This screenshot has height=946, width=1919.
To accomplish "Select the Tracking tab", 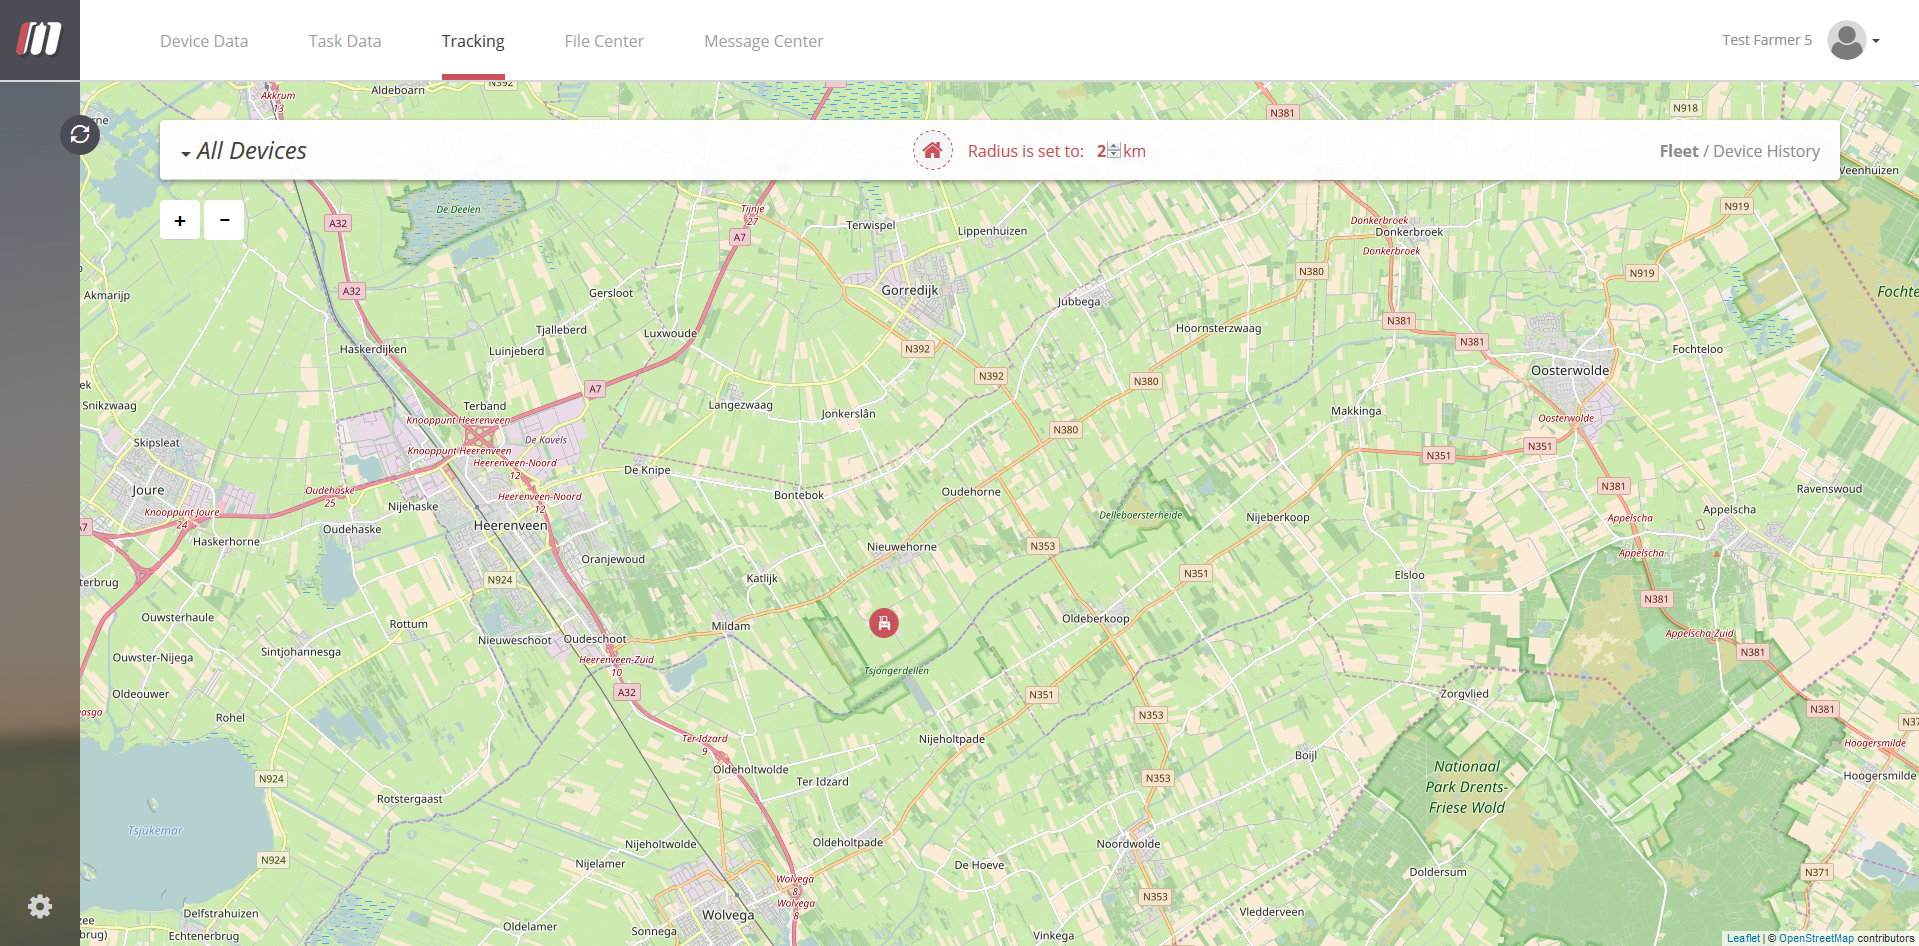I will [473, 41].
